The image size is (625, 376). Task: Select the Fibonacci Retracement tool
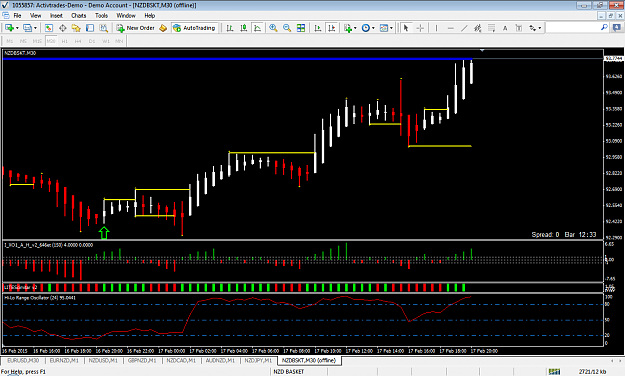[491, 28]
